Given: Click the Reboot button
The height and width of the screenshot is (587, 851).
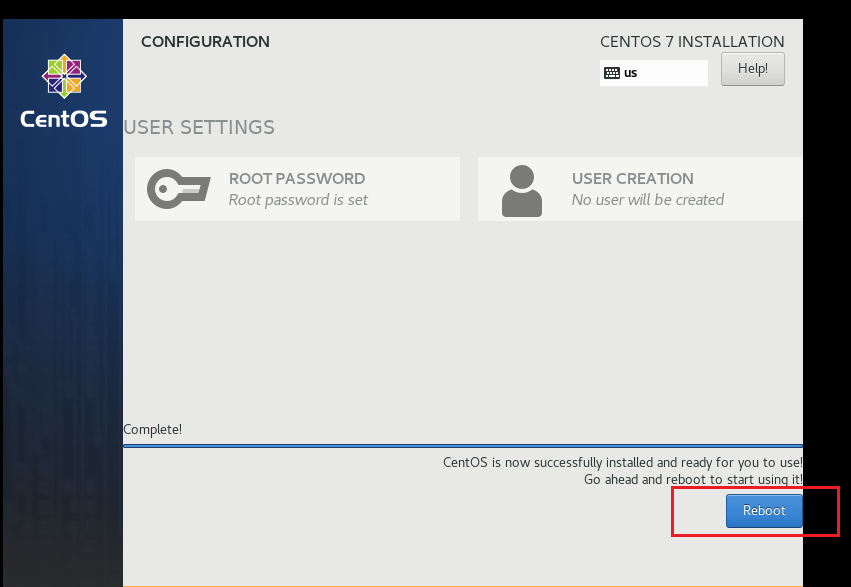Looking at the screenshot, I should (764, 511).
